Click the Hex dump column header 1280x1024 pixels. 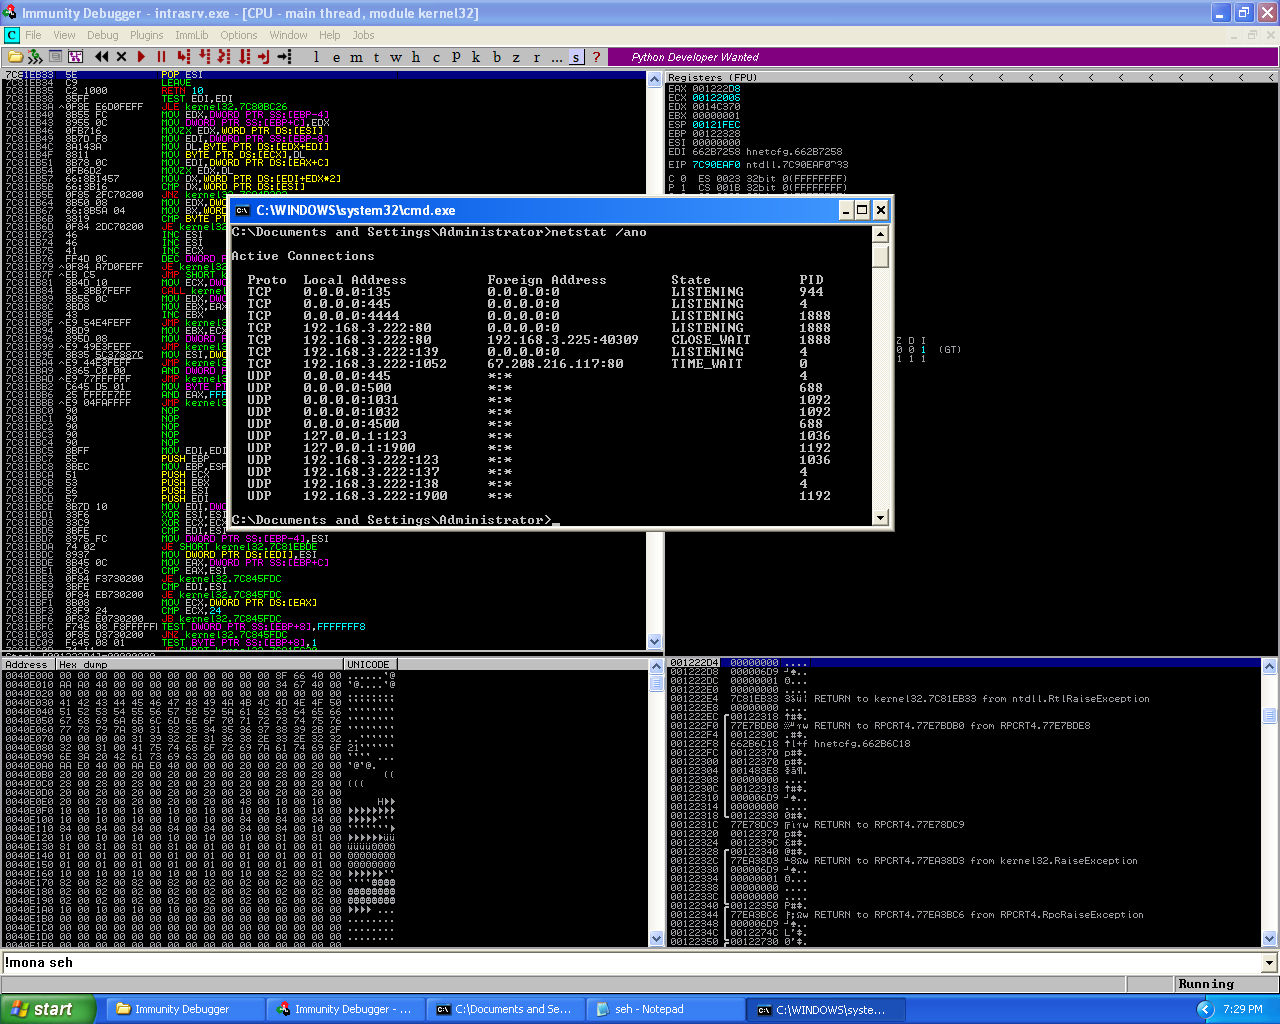pos(200,664)
